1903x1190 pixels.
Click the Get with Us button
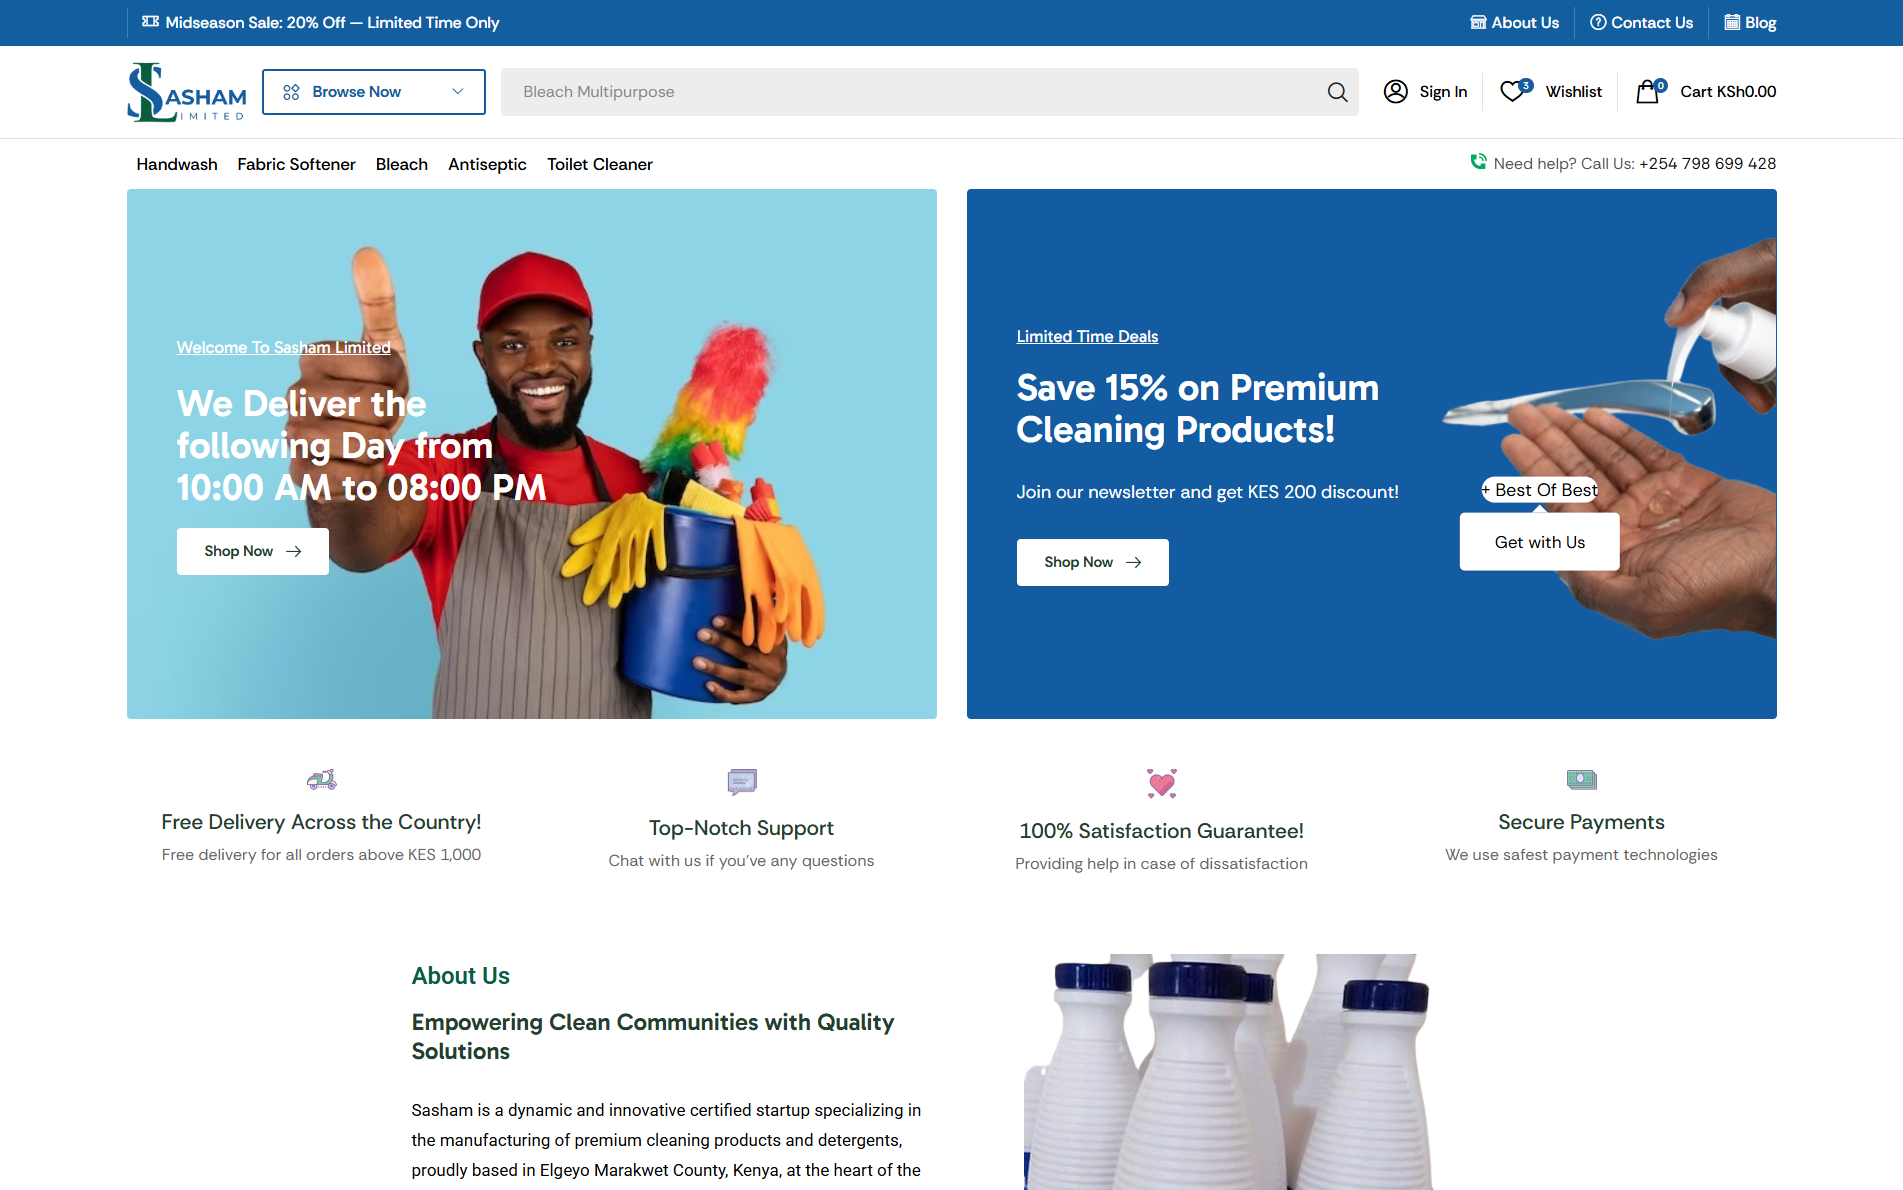(x=1540, y=542)
